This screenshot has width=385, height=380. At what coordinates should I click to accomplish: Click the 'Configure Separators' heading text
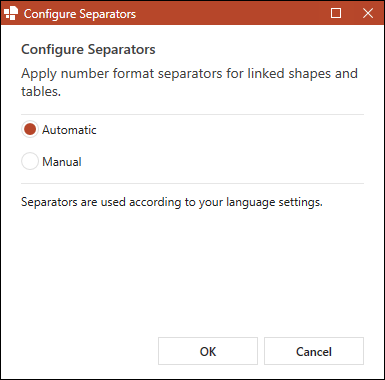pyautogui.click(x=88, y=49)
